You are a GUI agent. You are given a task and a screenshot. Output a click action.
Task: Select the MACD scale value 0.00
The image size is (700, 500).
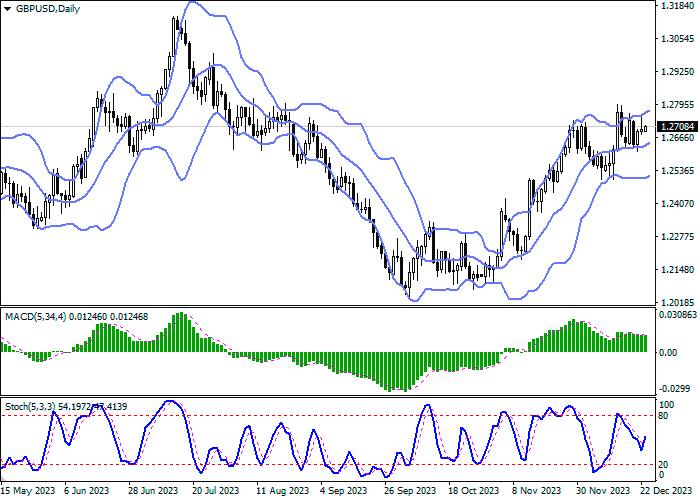(x=668, y=353)
